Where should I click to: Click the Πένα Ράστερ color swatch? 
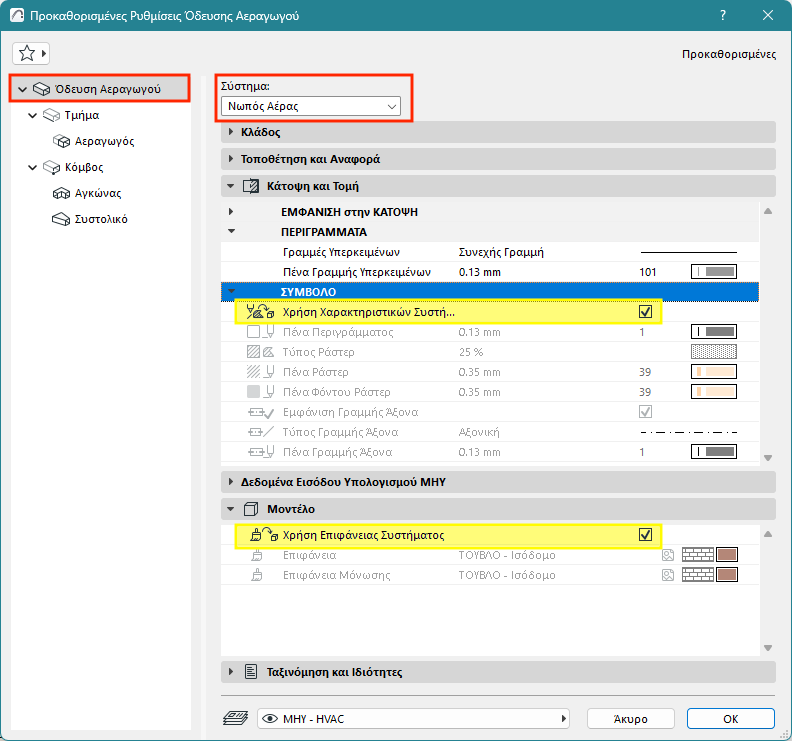(714, 372)
